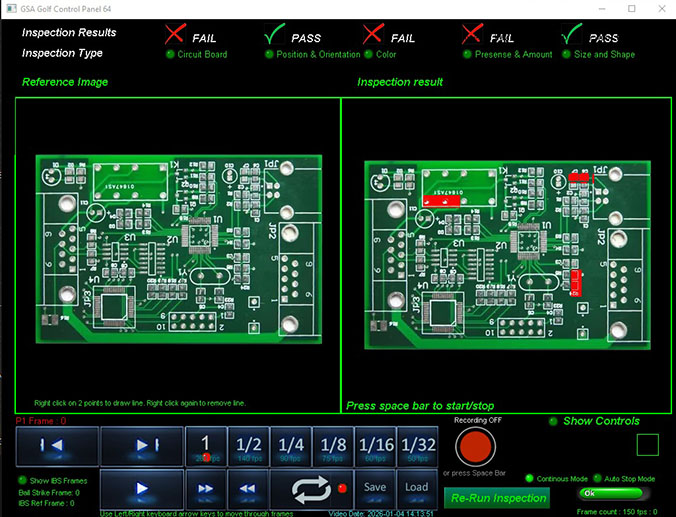Step back to the previous frame

(x=57, y=444)
